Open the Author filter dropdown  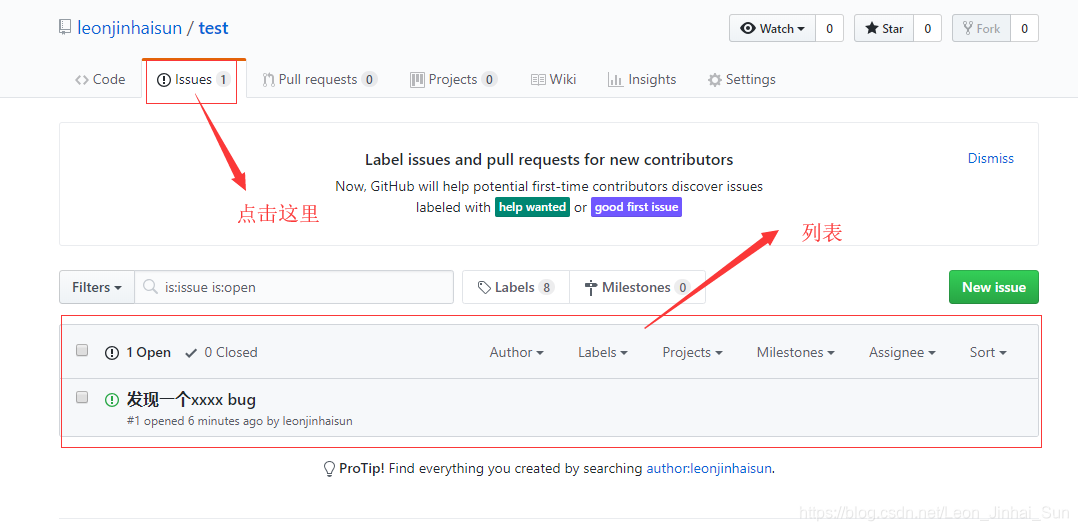tap(516, 352)
